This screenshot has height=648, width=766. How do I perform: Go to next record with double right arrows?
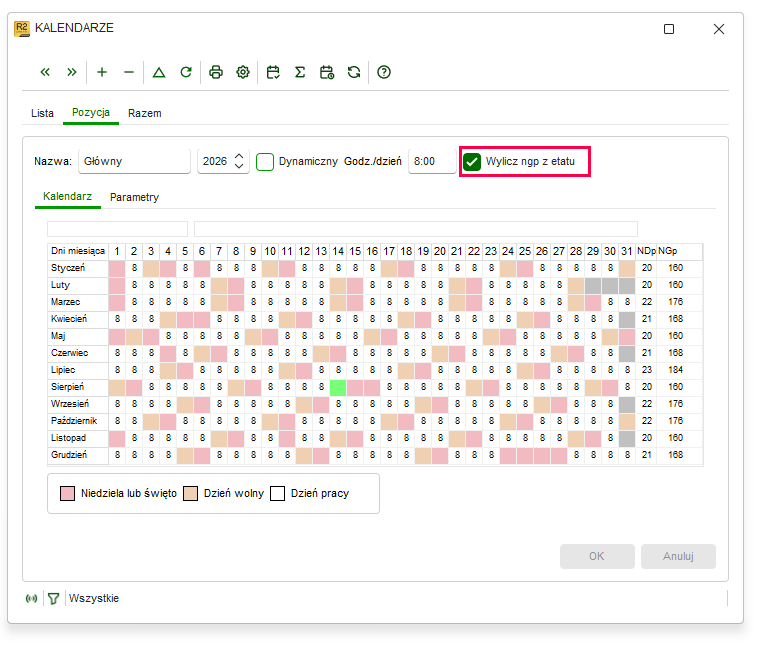pos(72,72)
